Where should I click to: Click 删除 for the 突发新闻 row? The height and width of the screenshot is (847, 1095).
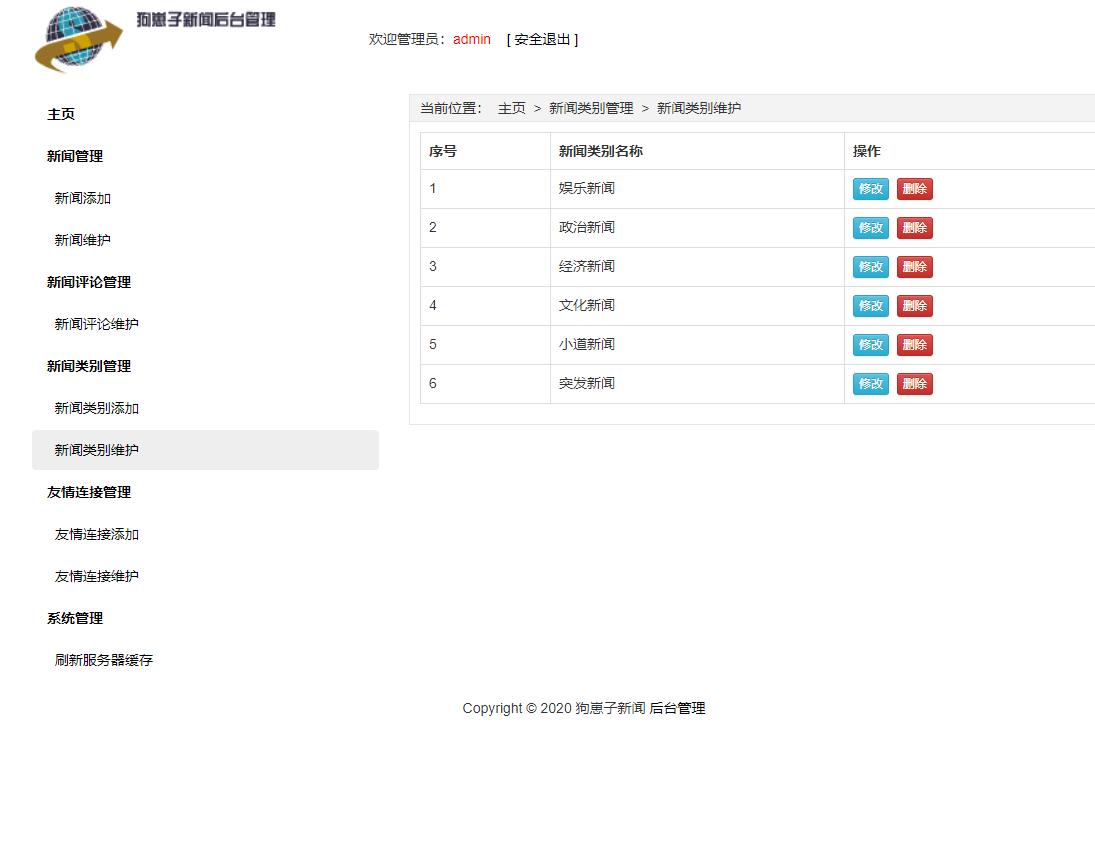point(914,383)
